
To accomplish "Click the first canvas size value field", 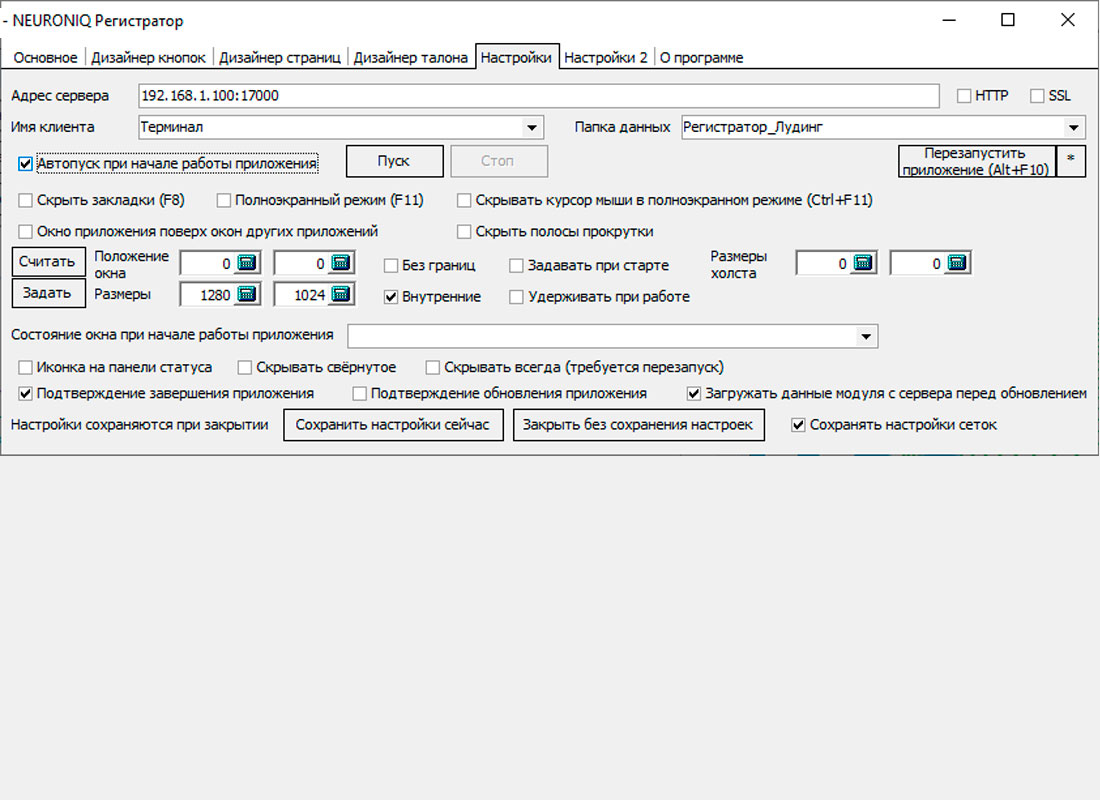I will point(824,263).
